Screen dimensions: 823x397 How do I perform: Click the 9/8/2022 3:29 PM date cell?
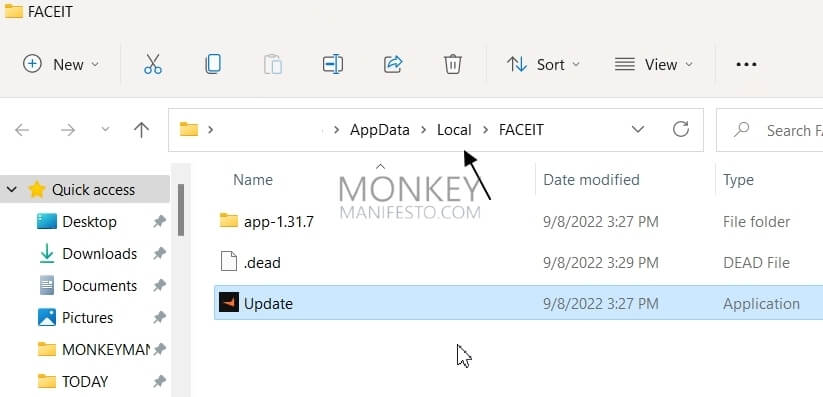[600, 262]
